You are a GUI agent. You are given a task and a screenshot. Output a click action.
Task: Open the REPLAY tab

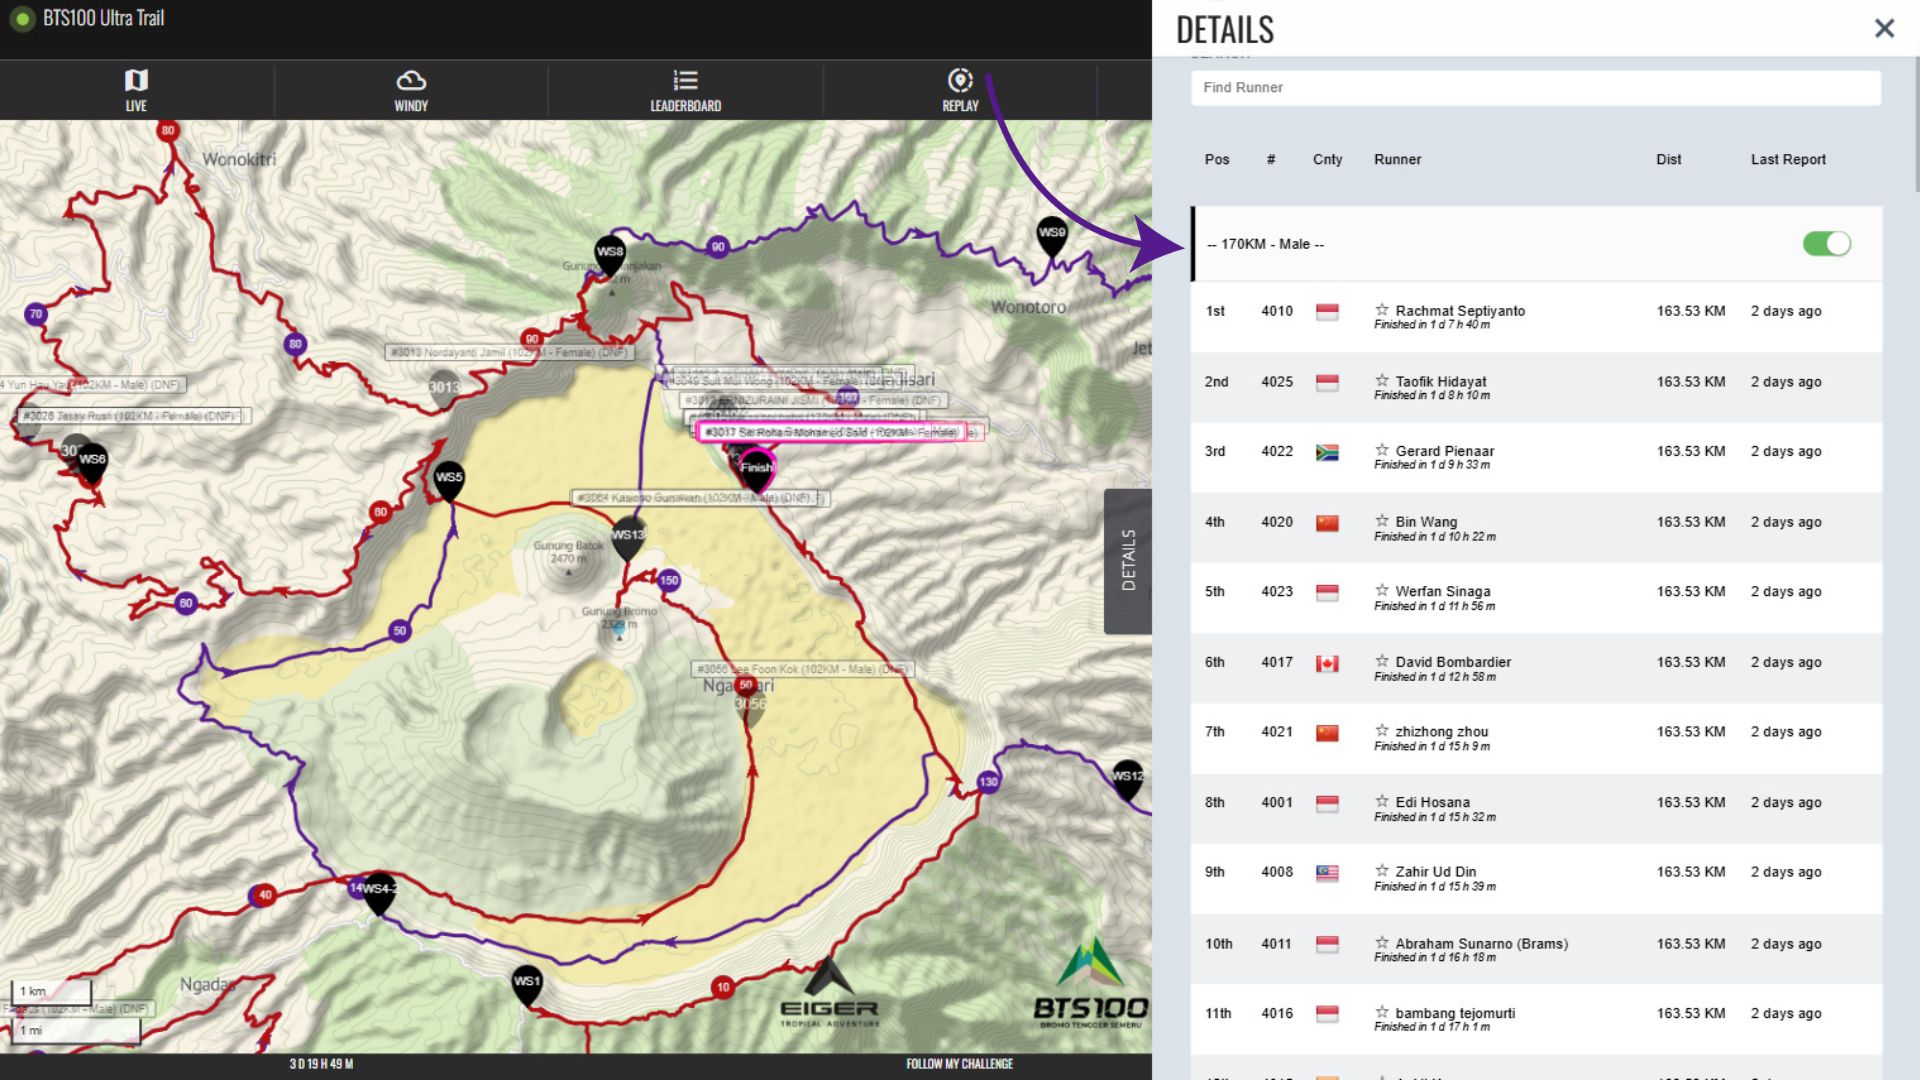coord(960,90)
